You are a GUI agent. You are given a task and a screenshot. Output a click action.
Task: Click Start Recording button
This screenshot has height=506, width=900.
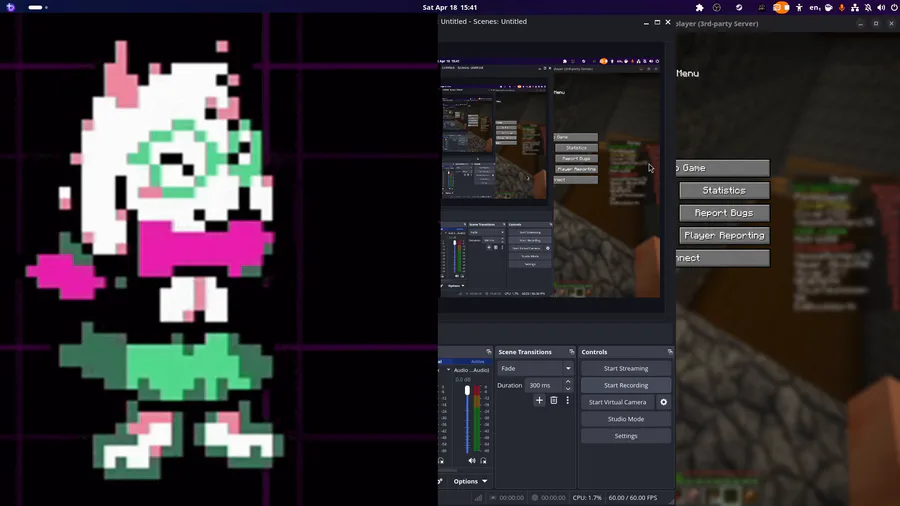pos(626,386)
